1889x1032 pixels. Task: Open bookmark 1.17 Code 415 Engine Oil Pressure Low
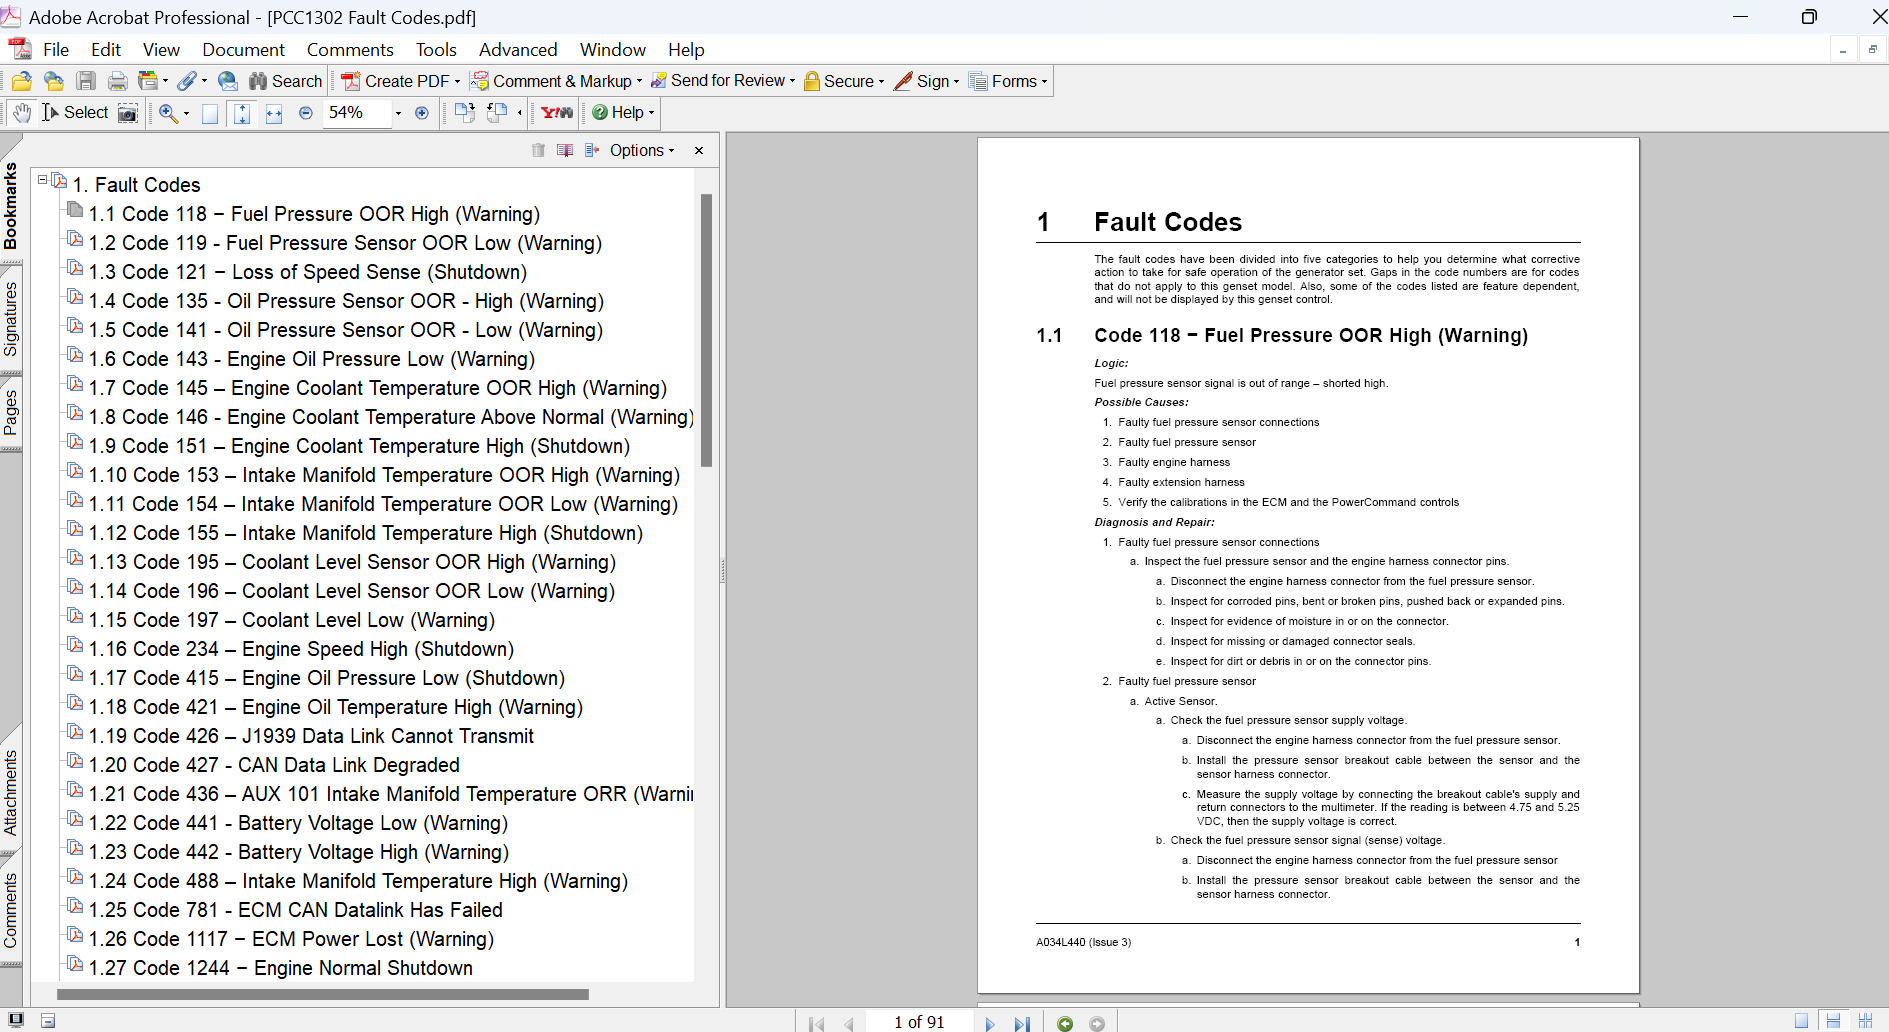(x=326, y=678)
